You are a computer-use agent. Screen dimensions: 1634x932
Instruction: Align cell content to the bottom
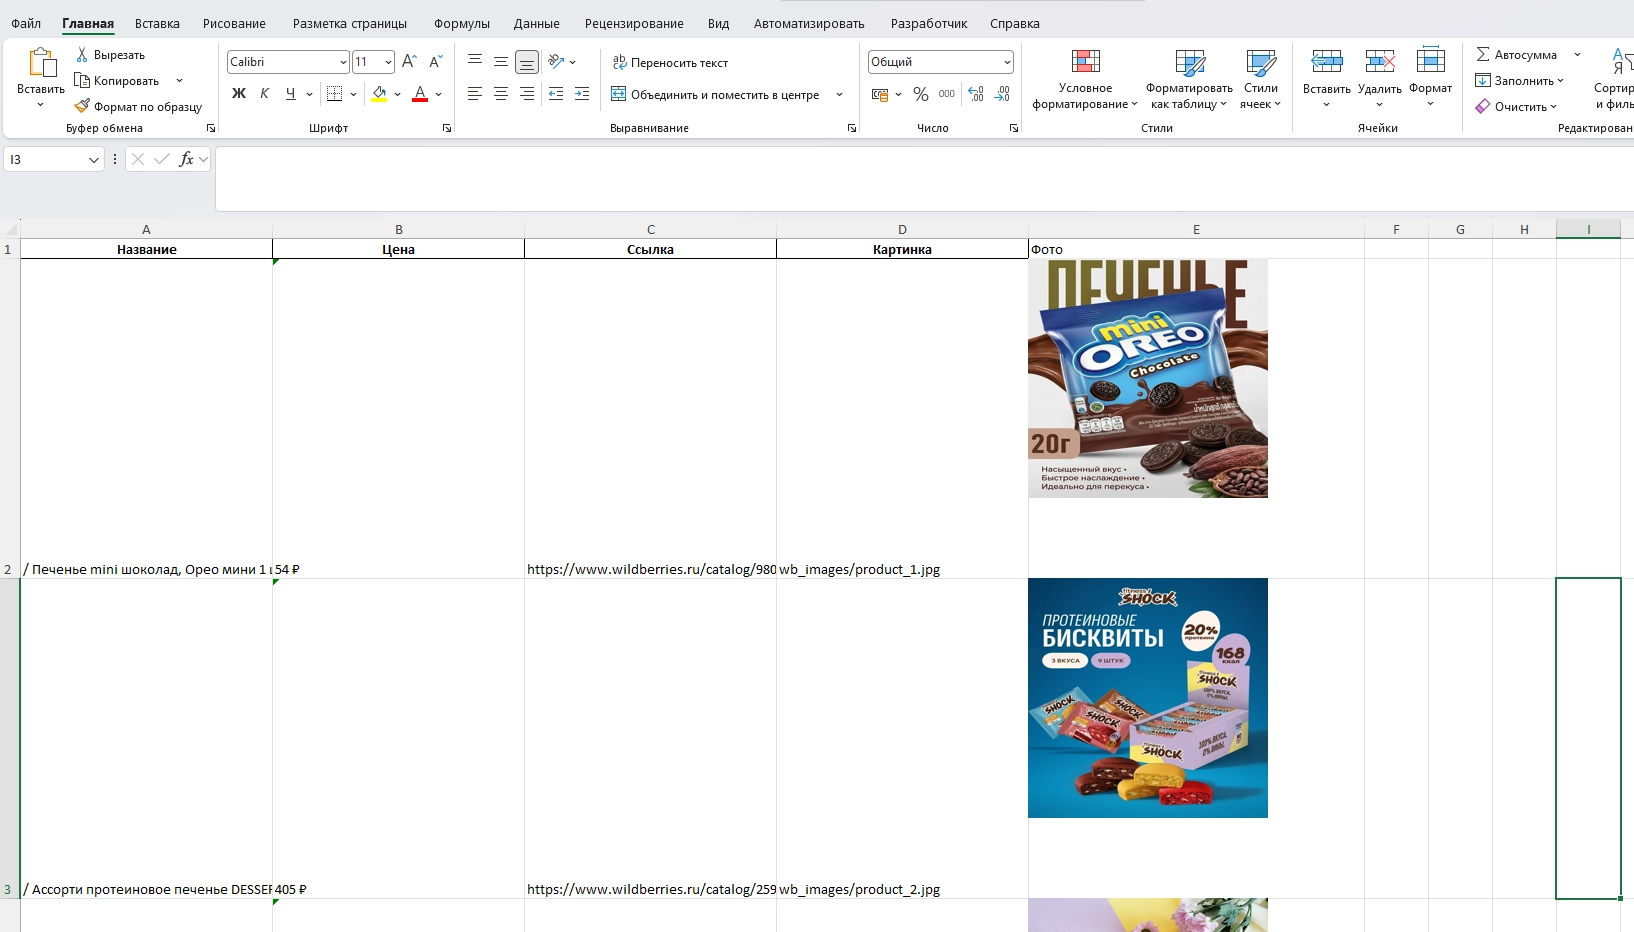click(527, 62)
